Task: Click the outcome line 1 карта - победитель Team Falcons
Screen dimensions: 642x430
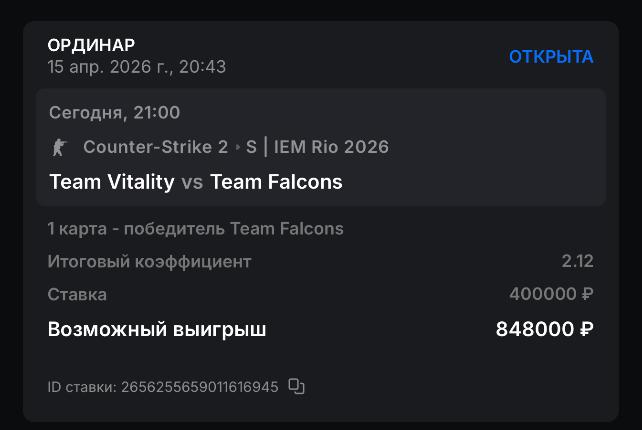Action: pos(195,229)
